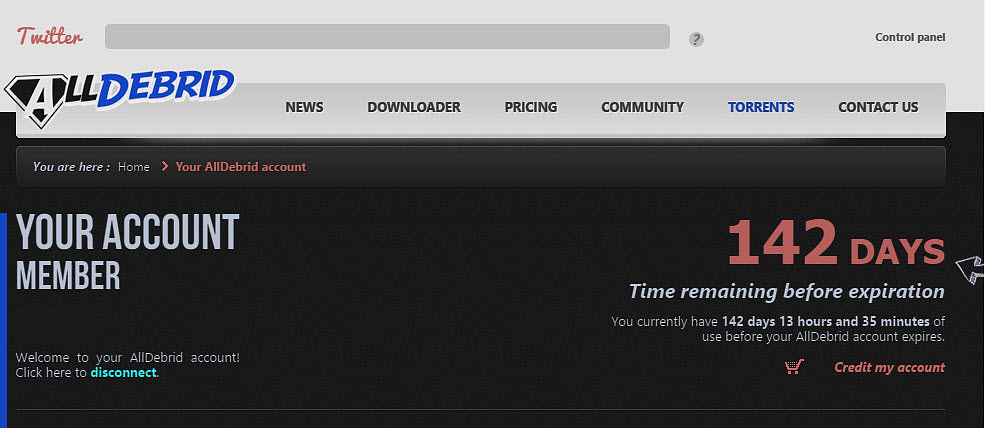Click the 'Credit my account' link
This screenshot has height=428, width=985.
(x=889, y=367)
